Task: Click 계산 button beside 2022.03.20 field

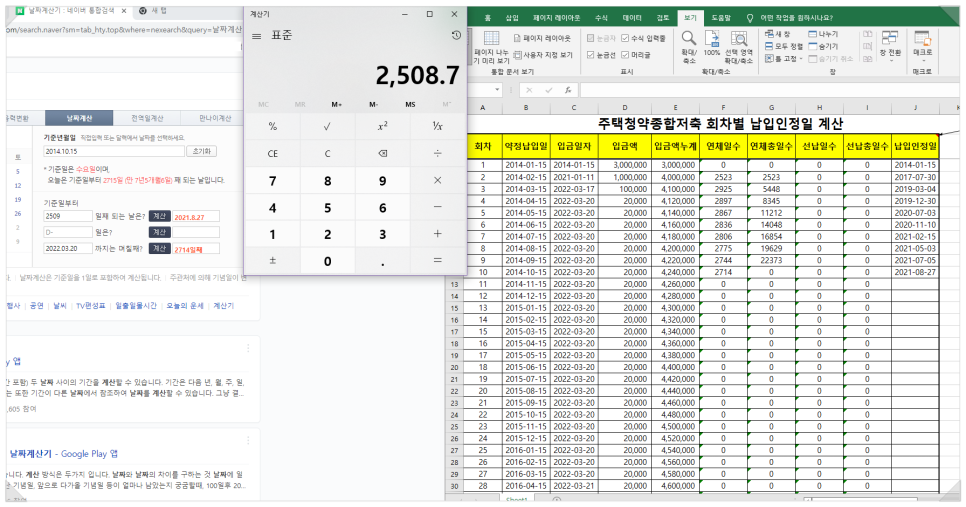Action: [160, 248]
